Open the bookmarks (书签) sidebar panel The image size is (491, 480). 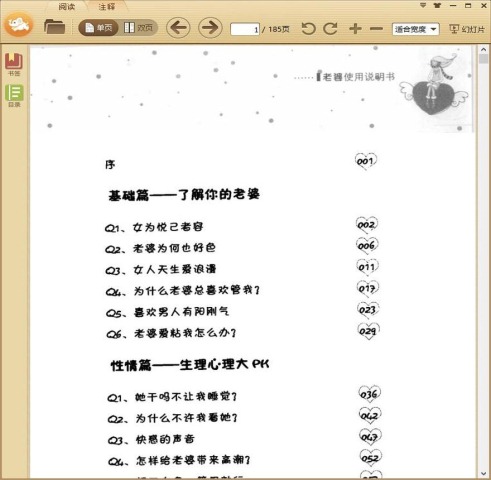point(14,65)
